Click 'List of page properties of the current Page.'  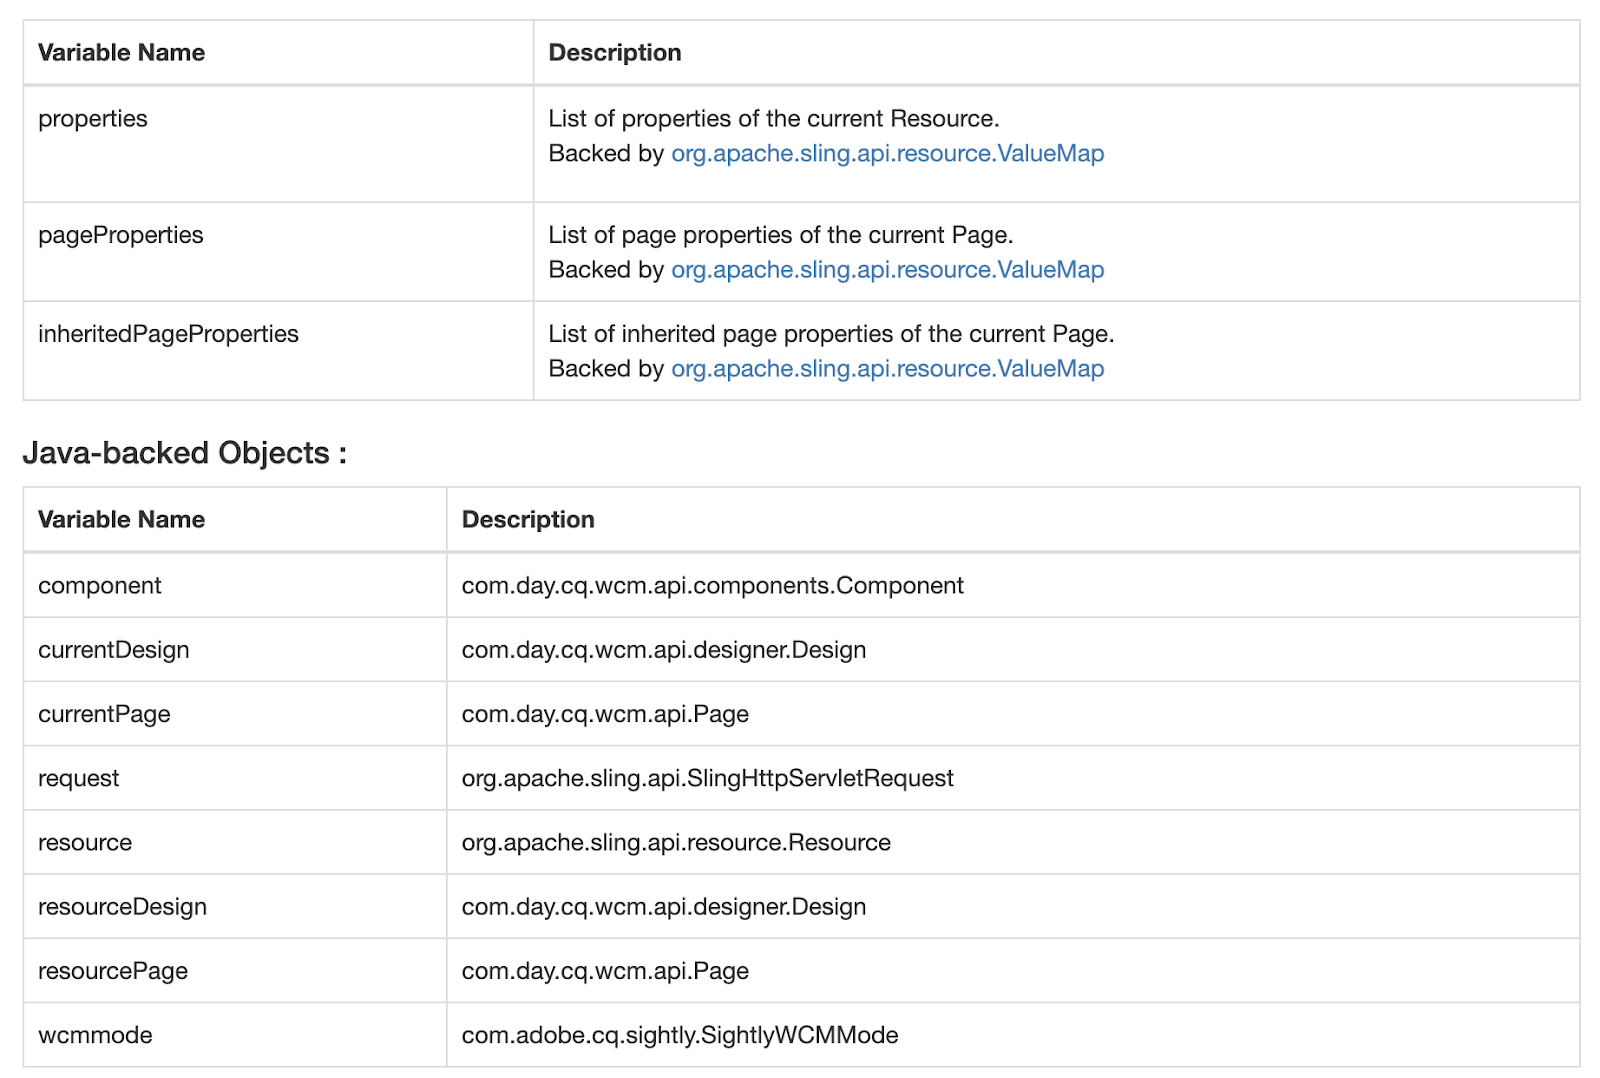coord(780,235)
